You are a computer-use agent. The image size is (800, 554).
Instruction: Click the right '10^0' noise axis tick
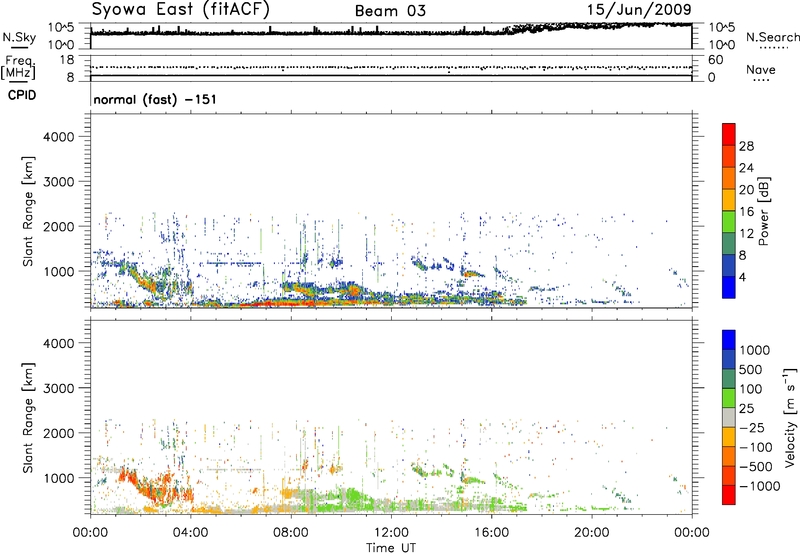721,45
